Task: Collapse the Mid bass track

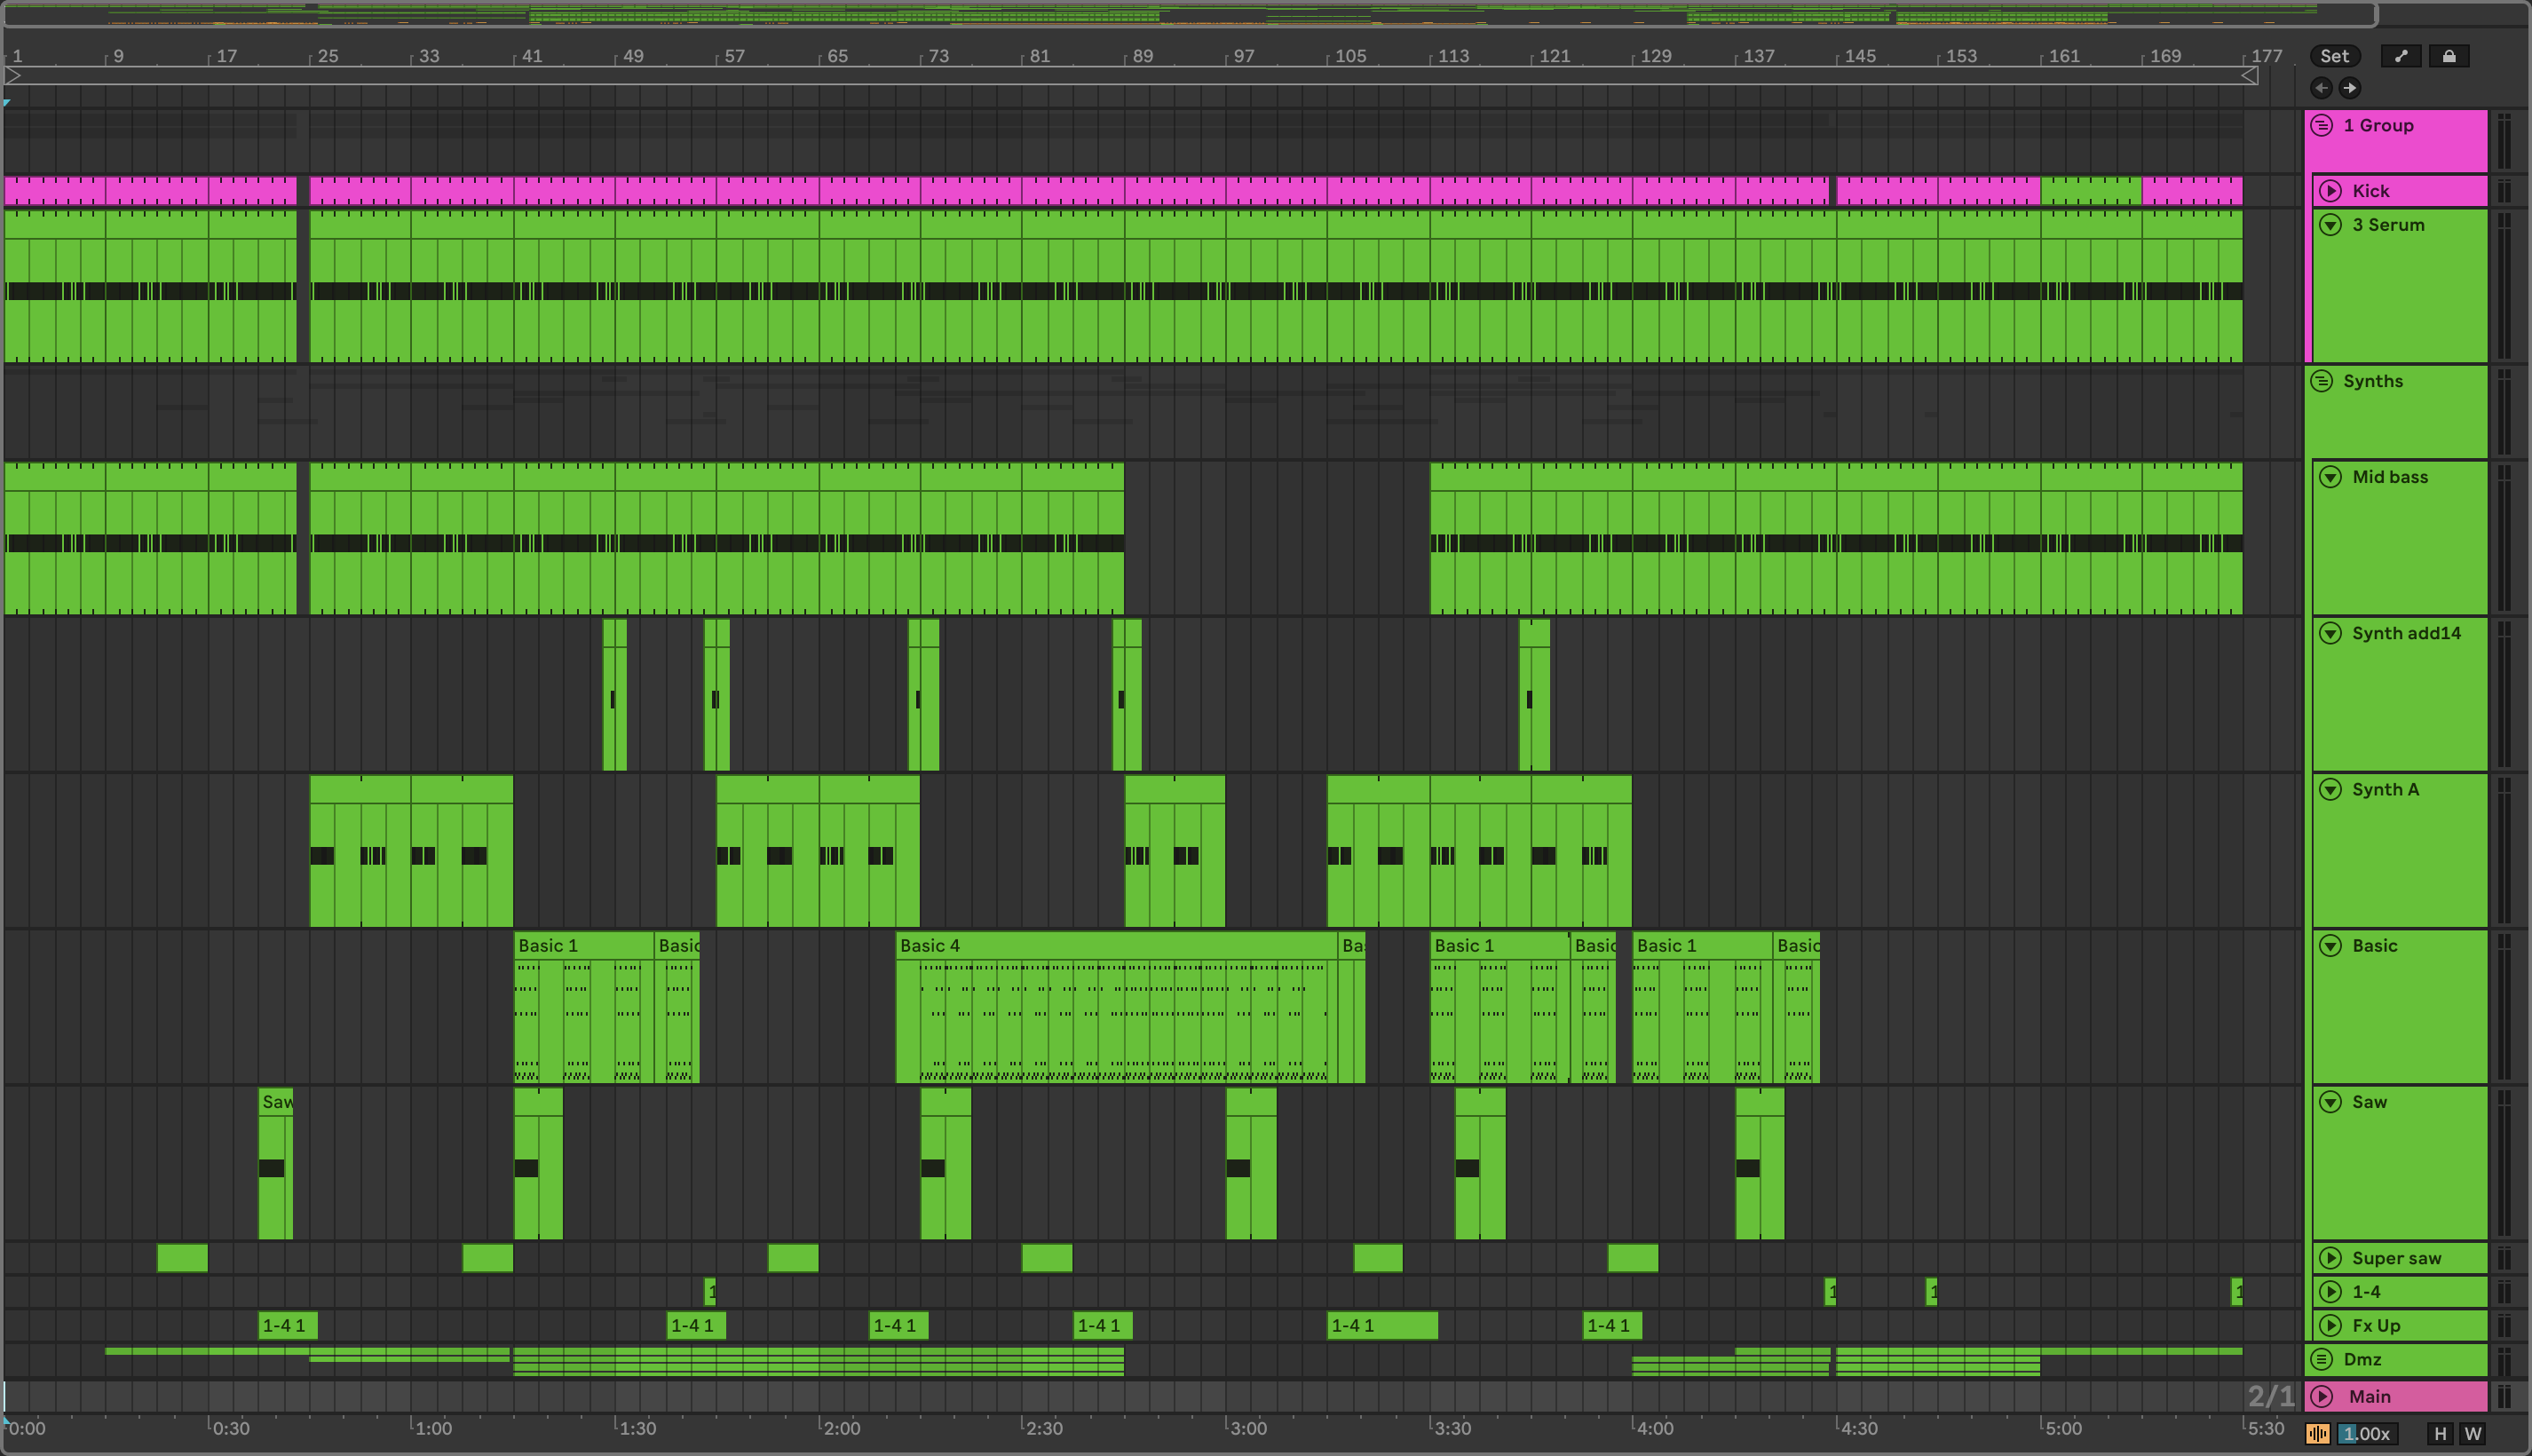Action: [x=2330, y=477]
